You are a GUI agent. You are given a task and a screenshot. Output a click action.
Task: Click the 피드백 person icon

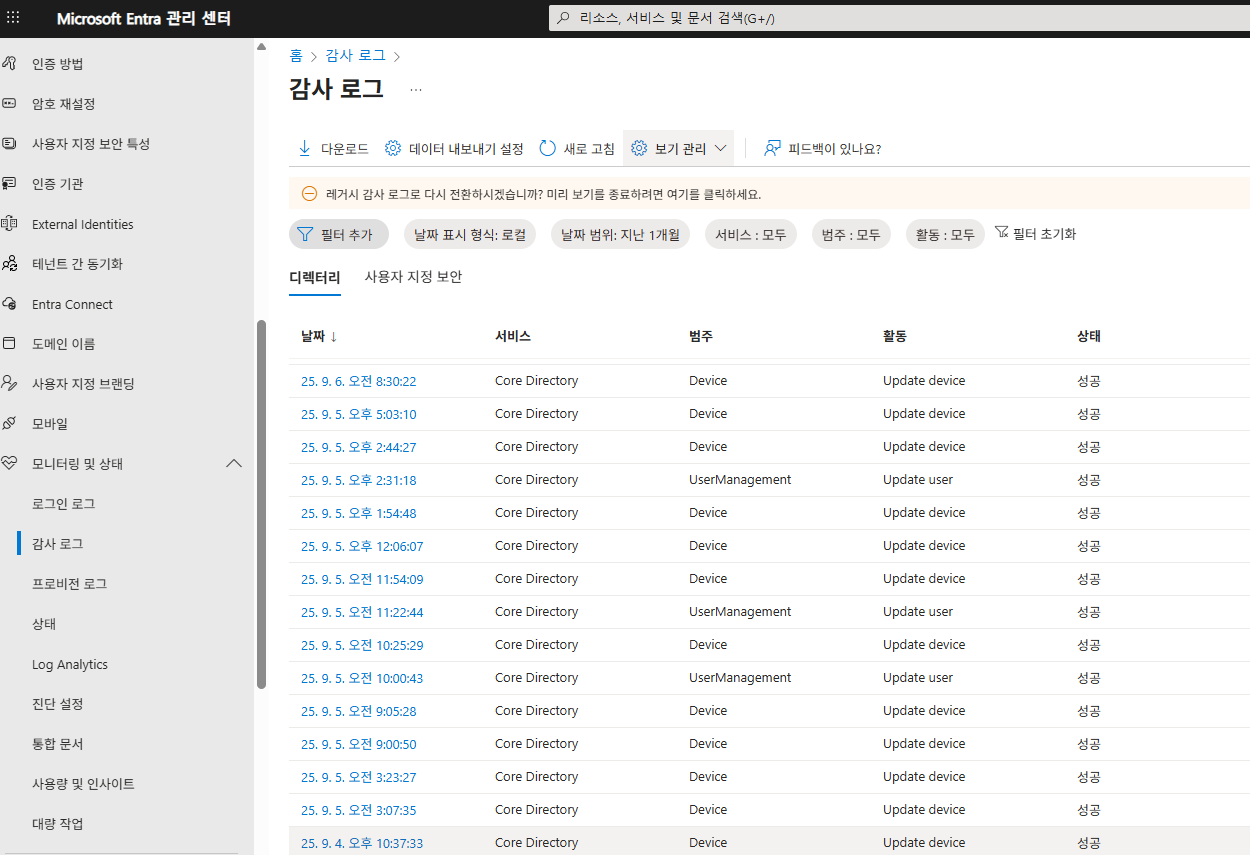coord(772,149)
